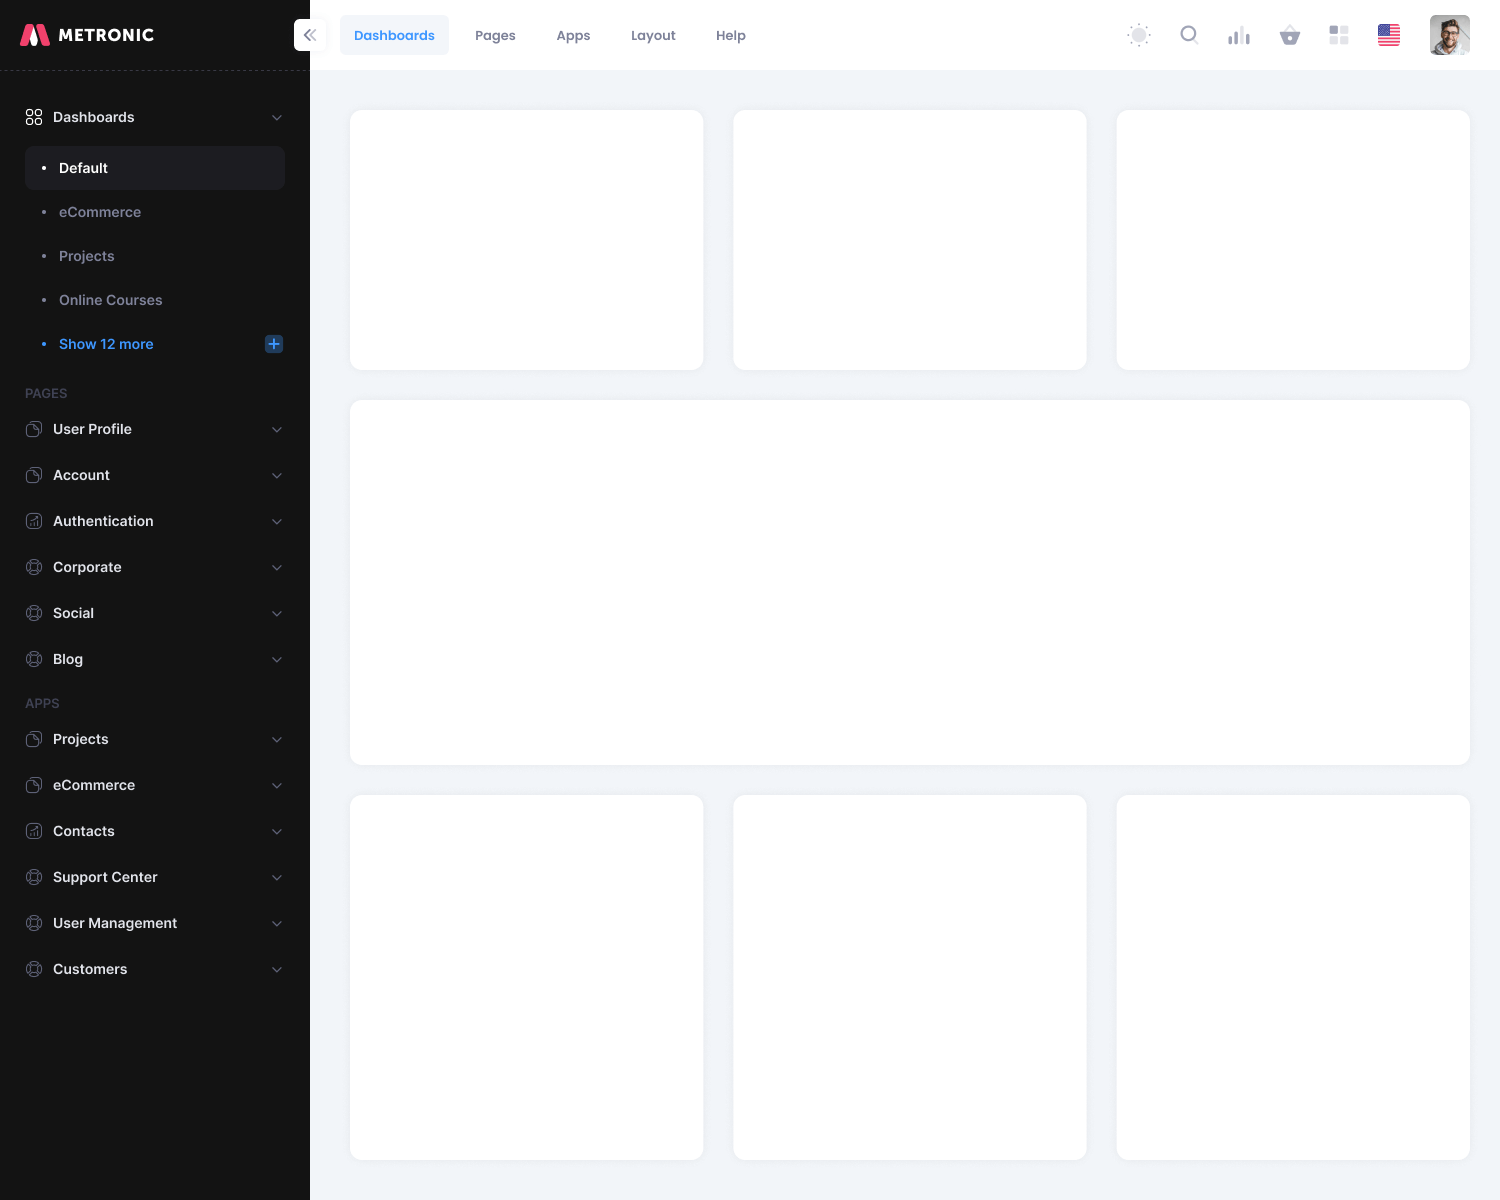Collapse the sidebar with the double-chevron toggle
1500x1200 pixels.
pos(310,35)
